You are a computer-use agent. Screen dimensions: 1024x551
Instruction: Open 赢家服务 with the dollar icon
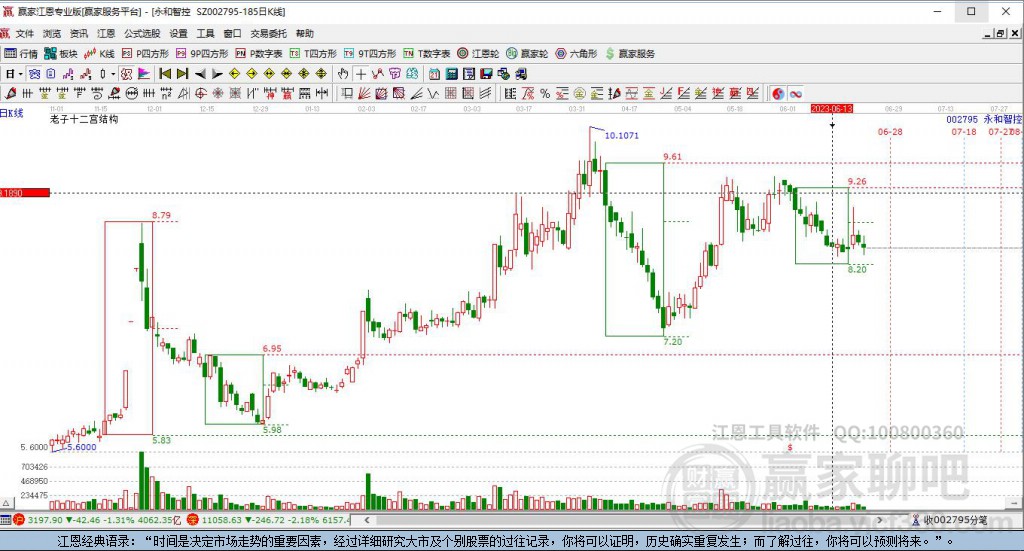click(x=630, y=54)
